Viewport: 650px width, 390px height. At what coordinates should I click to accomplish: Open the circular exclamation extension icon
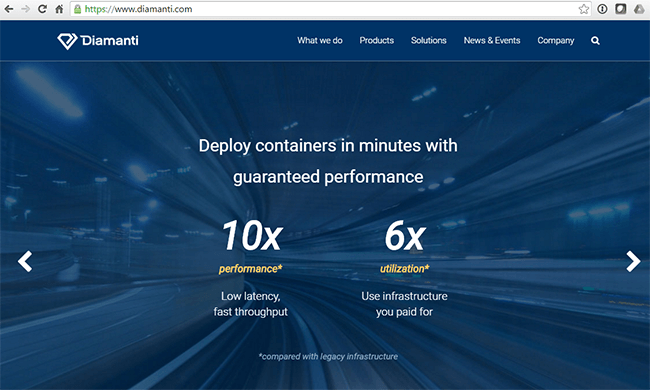pos(602,9)
